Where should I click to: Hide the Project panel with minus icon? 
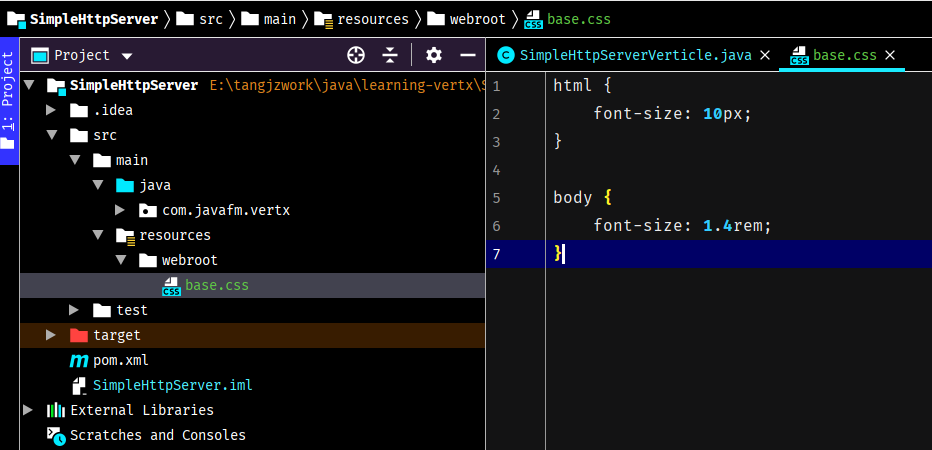coord(467,55)
